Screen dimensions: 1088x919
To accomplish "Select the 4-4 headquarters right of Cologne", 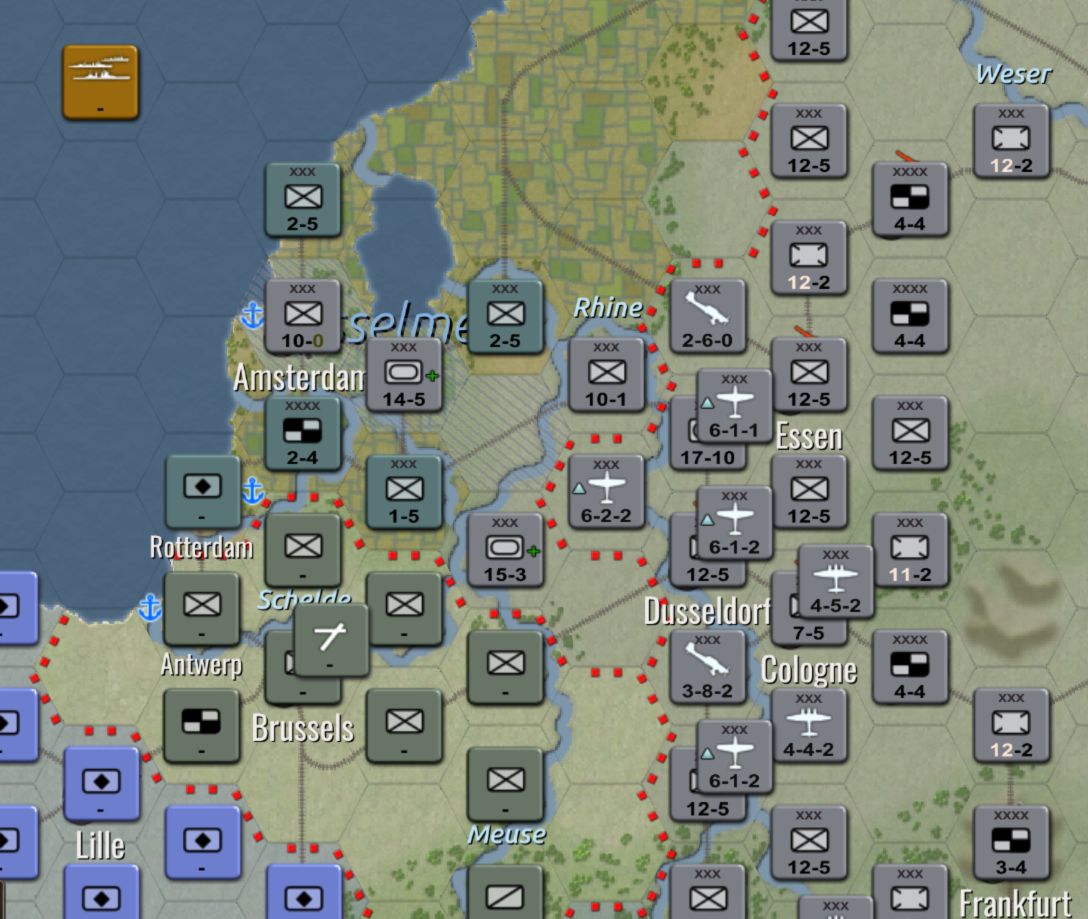I will pos(910,667).
